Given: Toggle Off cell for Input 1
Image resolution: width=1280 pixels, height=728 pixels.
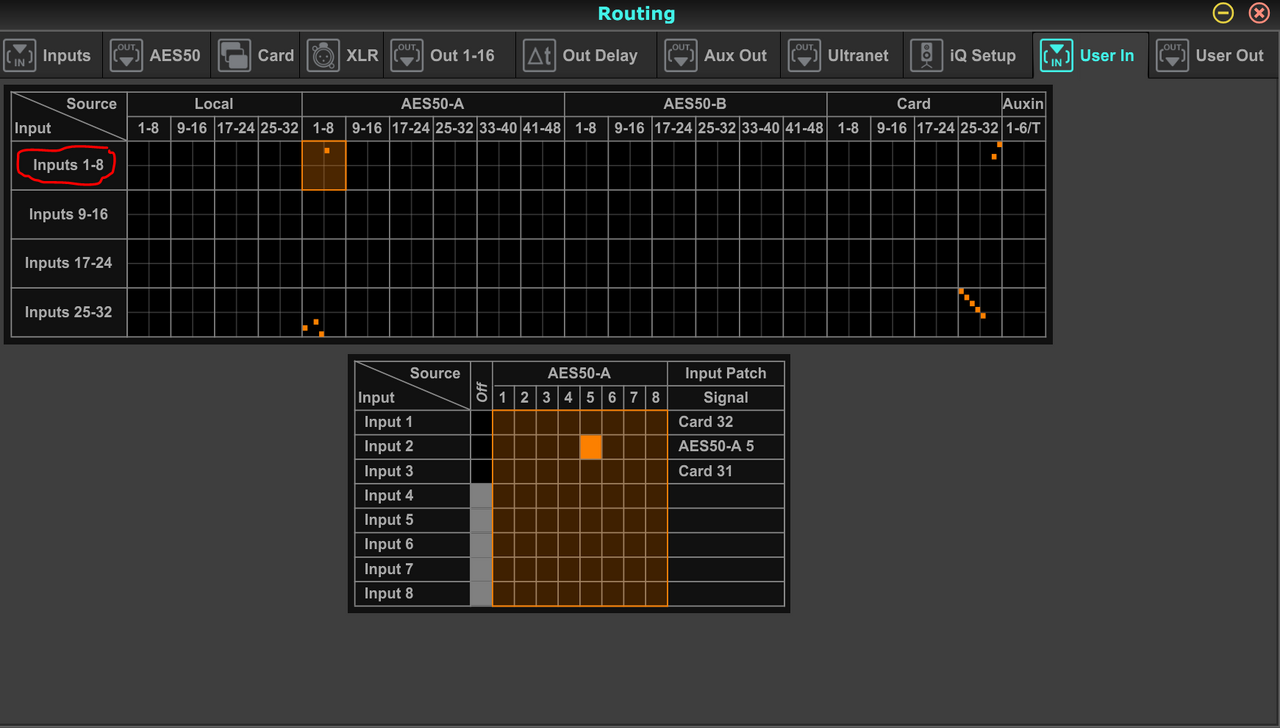Looking at the screenshot, I should pos(481,422).
